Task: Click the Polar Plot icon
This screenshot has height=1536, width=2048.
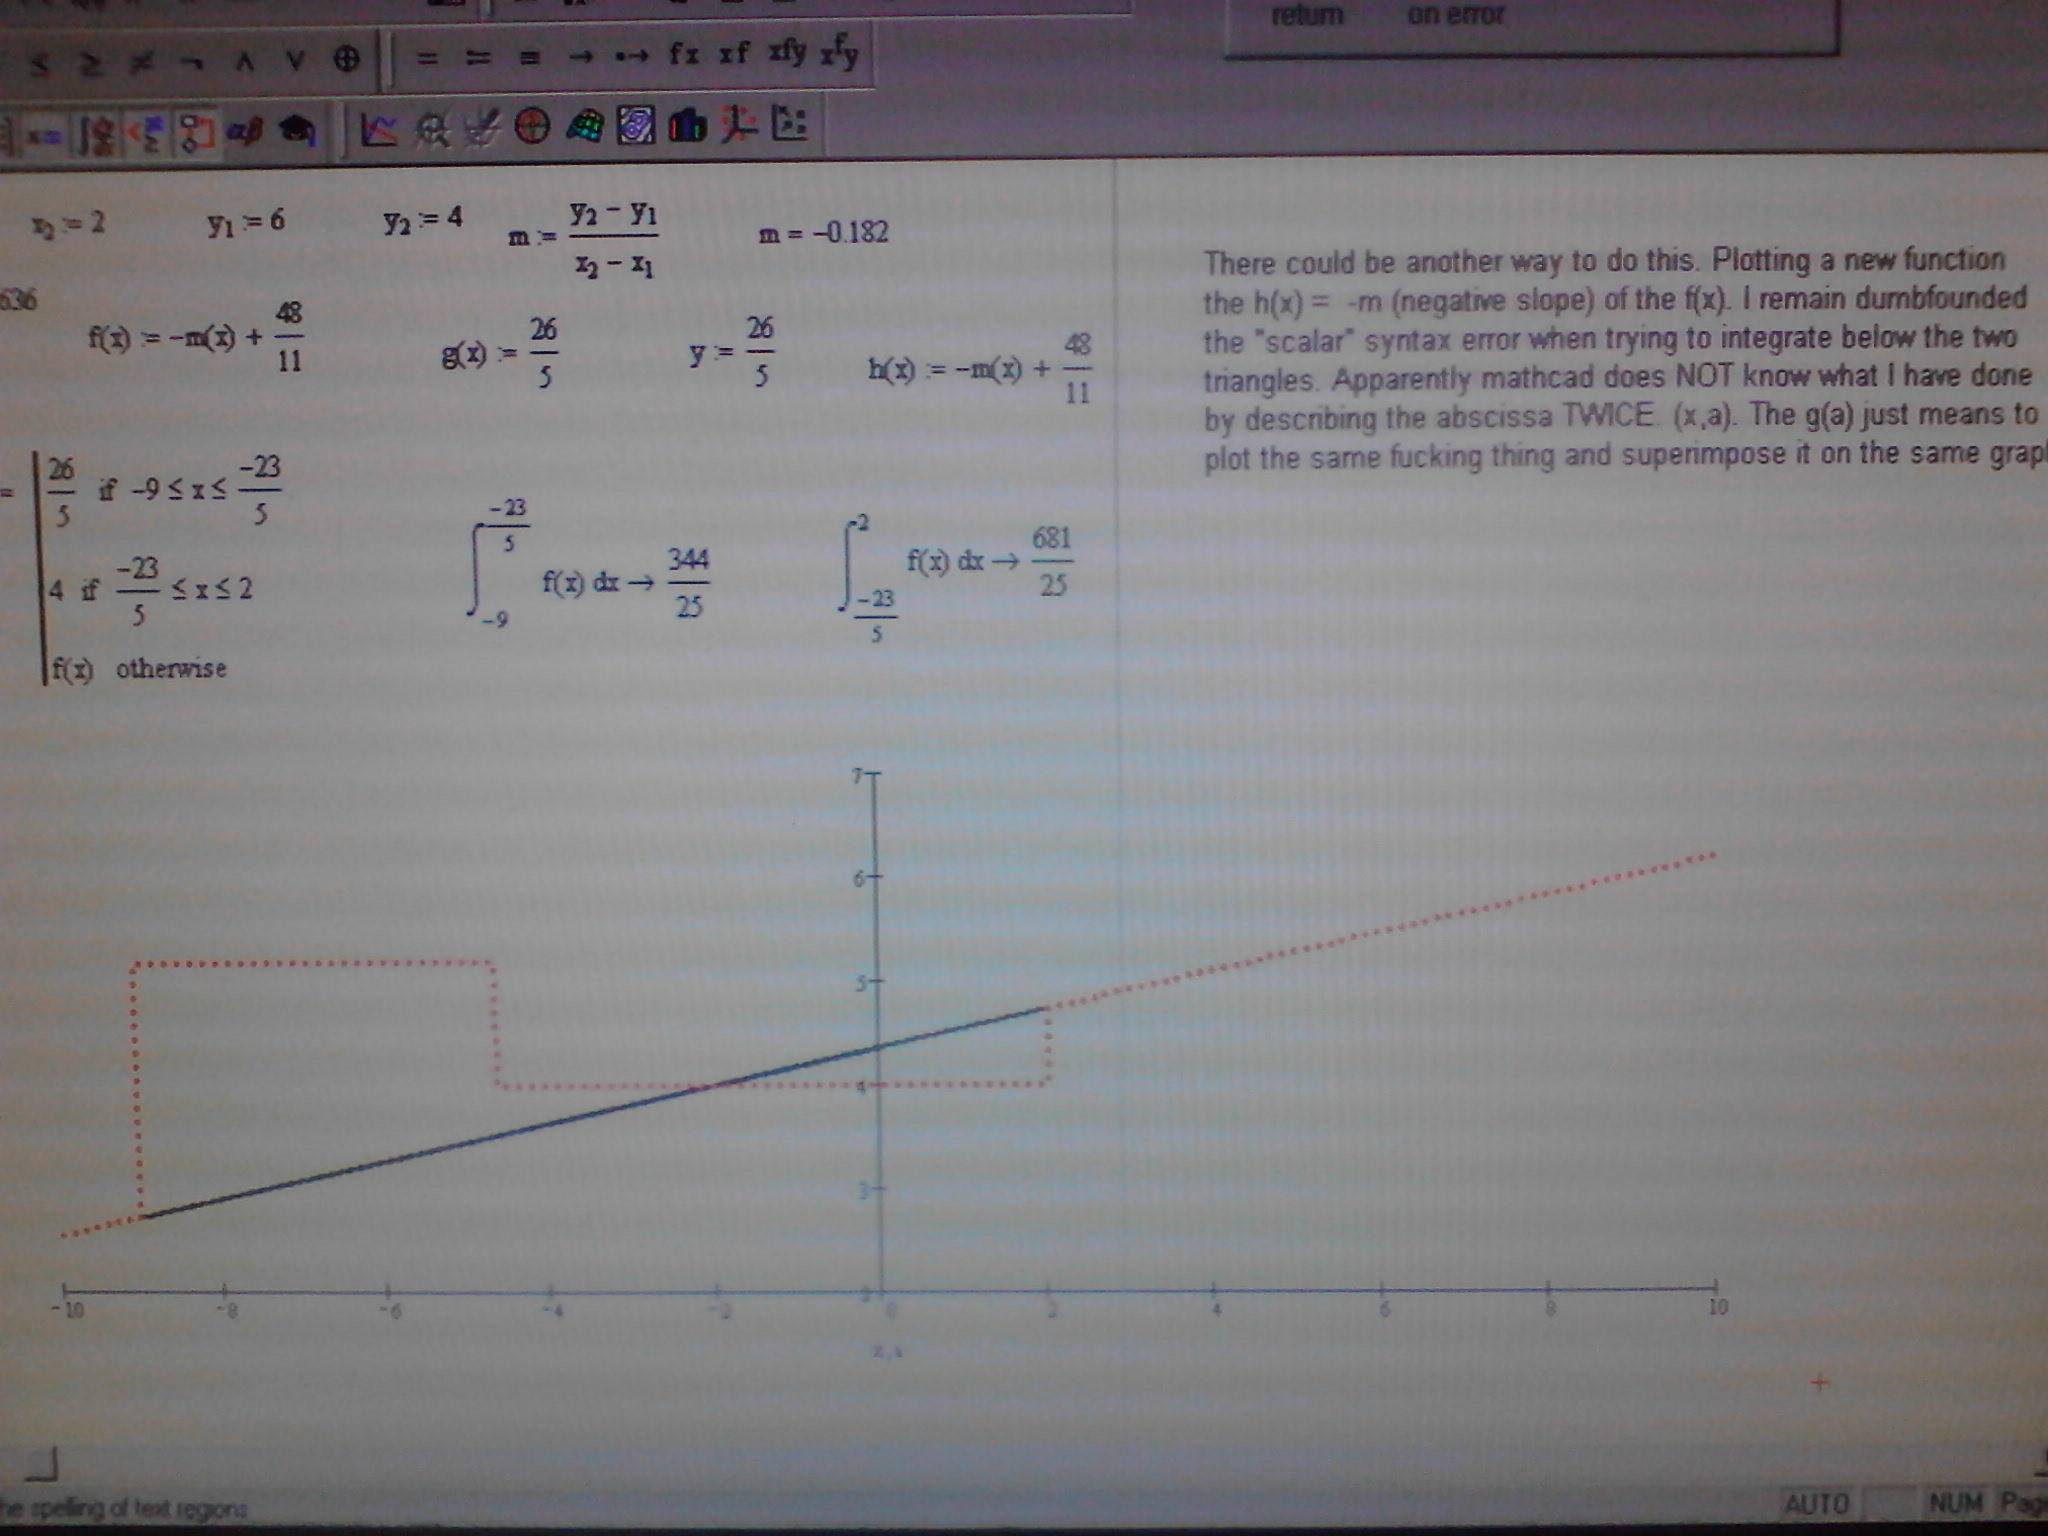Action: point(532,127)
